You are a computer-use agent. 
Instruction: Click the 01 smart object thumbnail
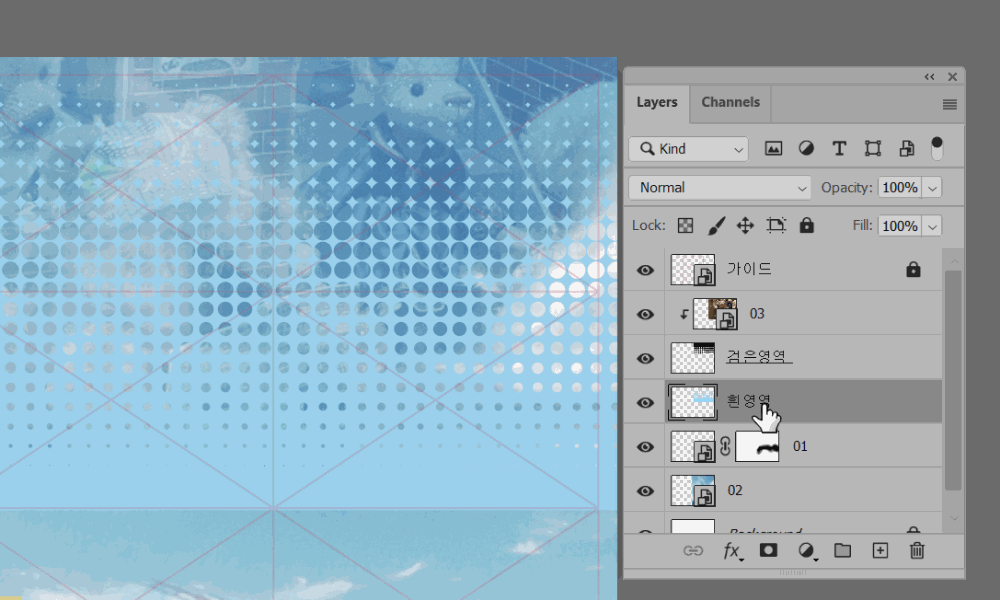pyautogui.click(x=693, y=446)
